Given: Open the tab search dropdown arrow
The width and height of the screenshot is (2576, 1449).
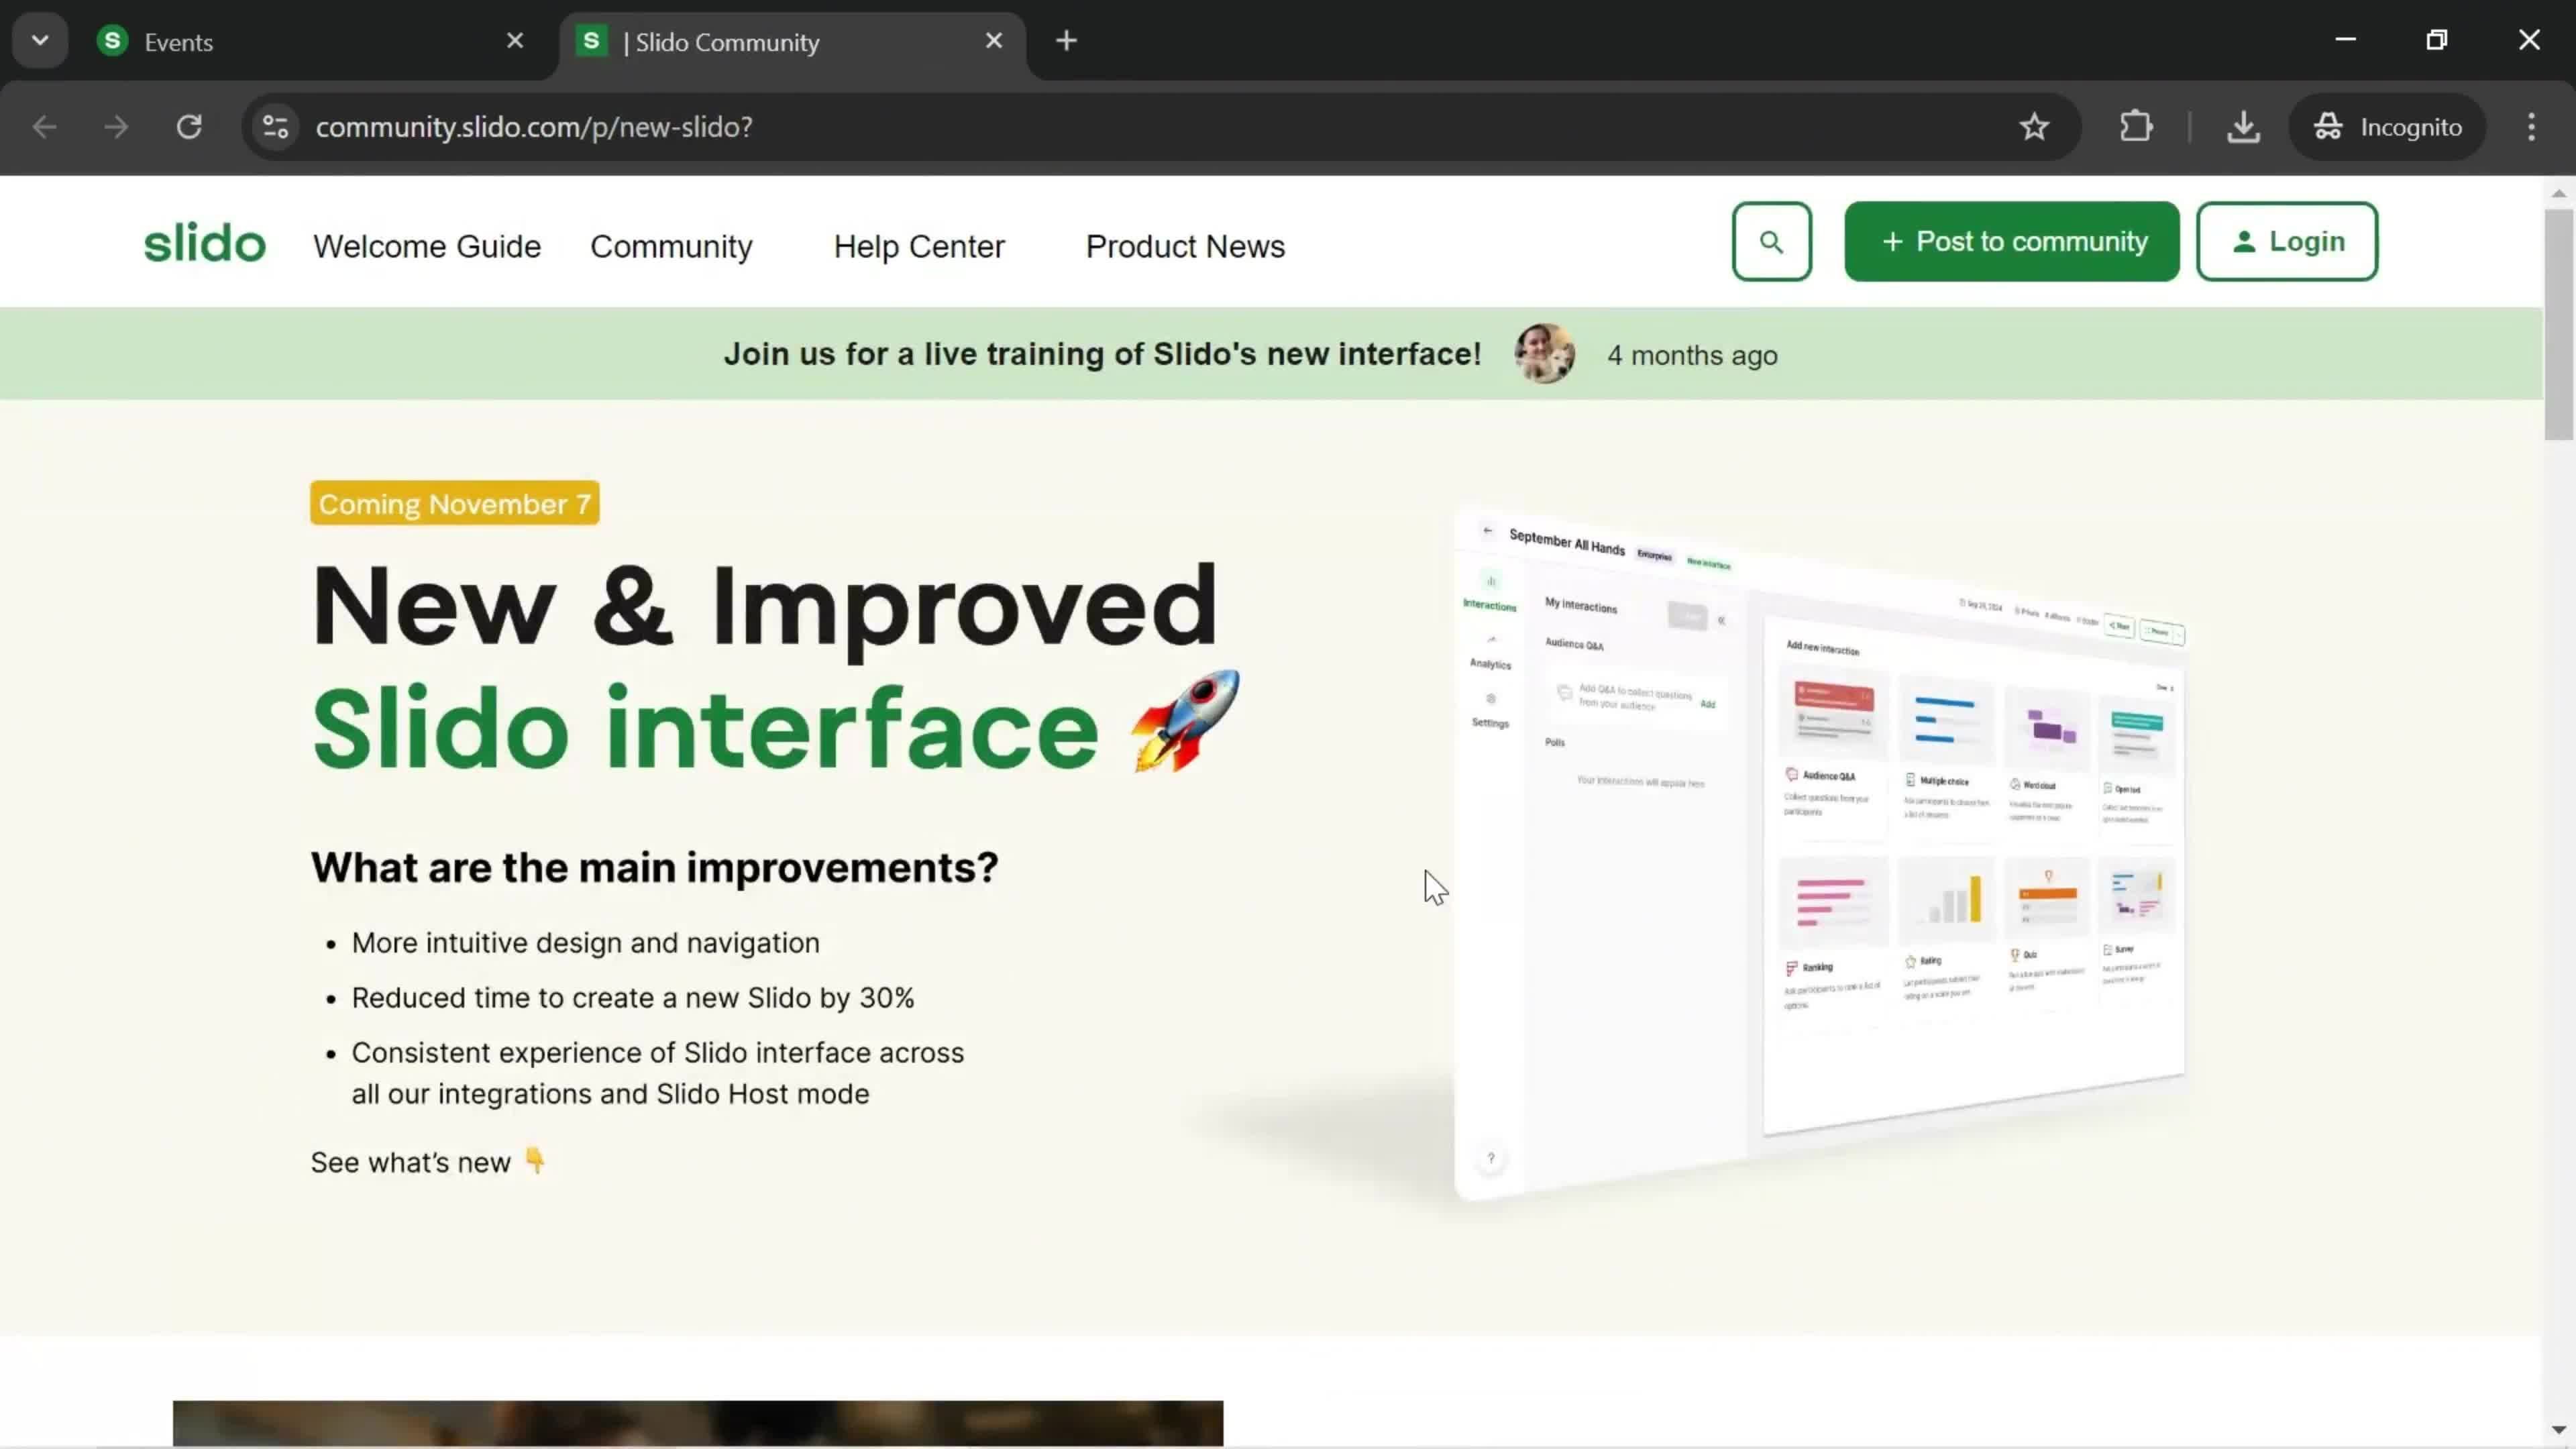Looking at the screenshot, I should 40,41.
